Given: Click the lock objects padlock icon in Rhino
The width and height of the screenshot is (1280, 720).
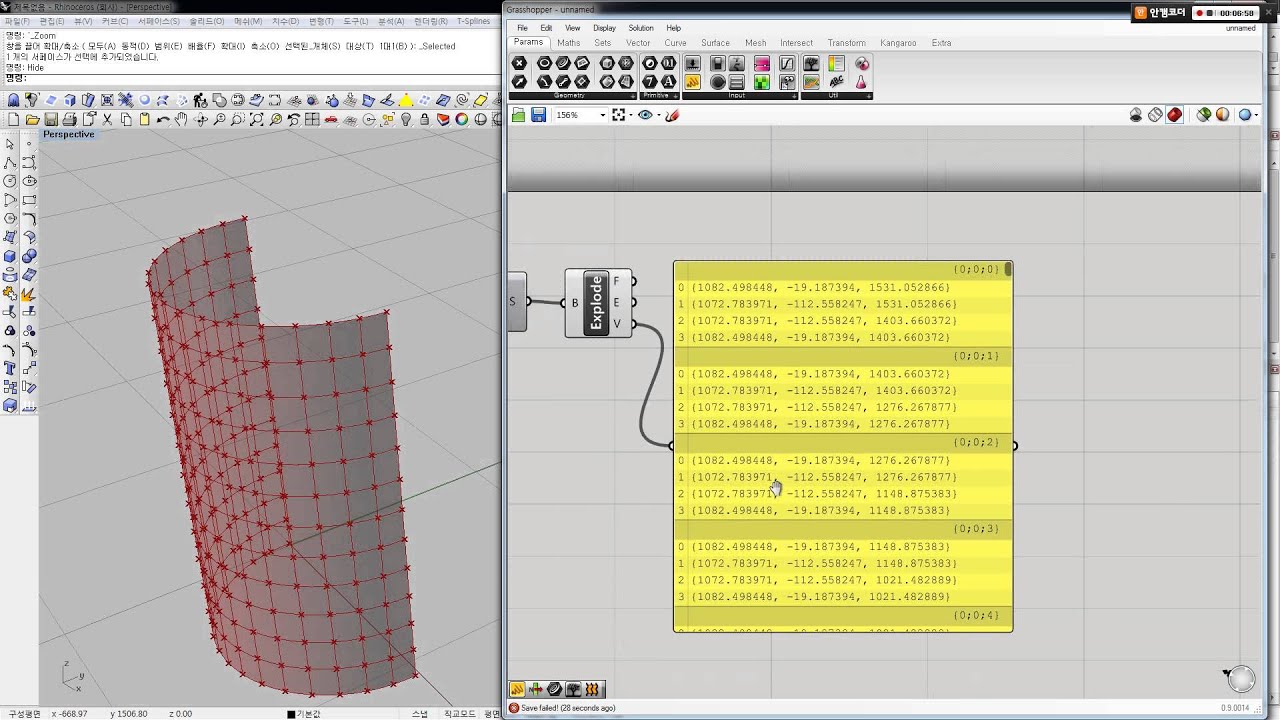Looking at the screenshot, I should (425, 119).
